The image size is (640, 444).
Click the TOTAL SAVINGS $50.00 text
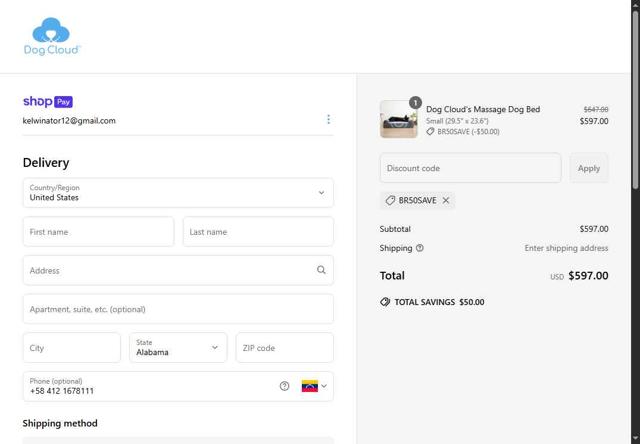click(x=439, y=302)
